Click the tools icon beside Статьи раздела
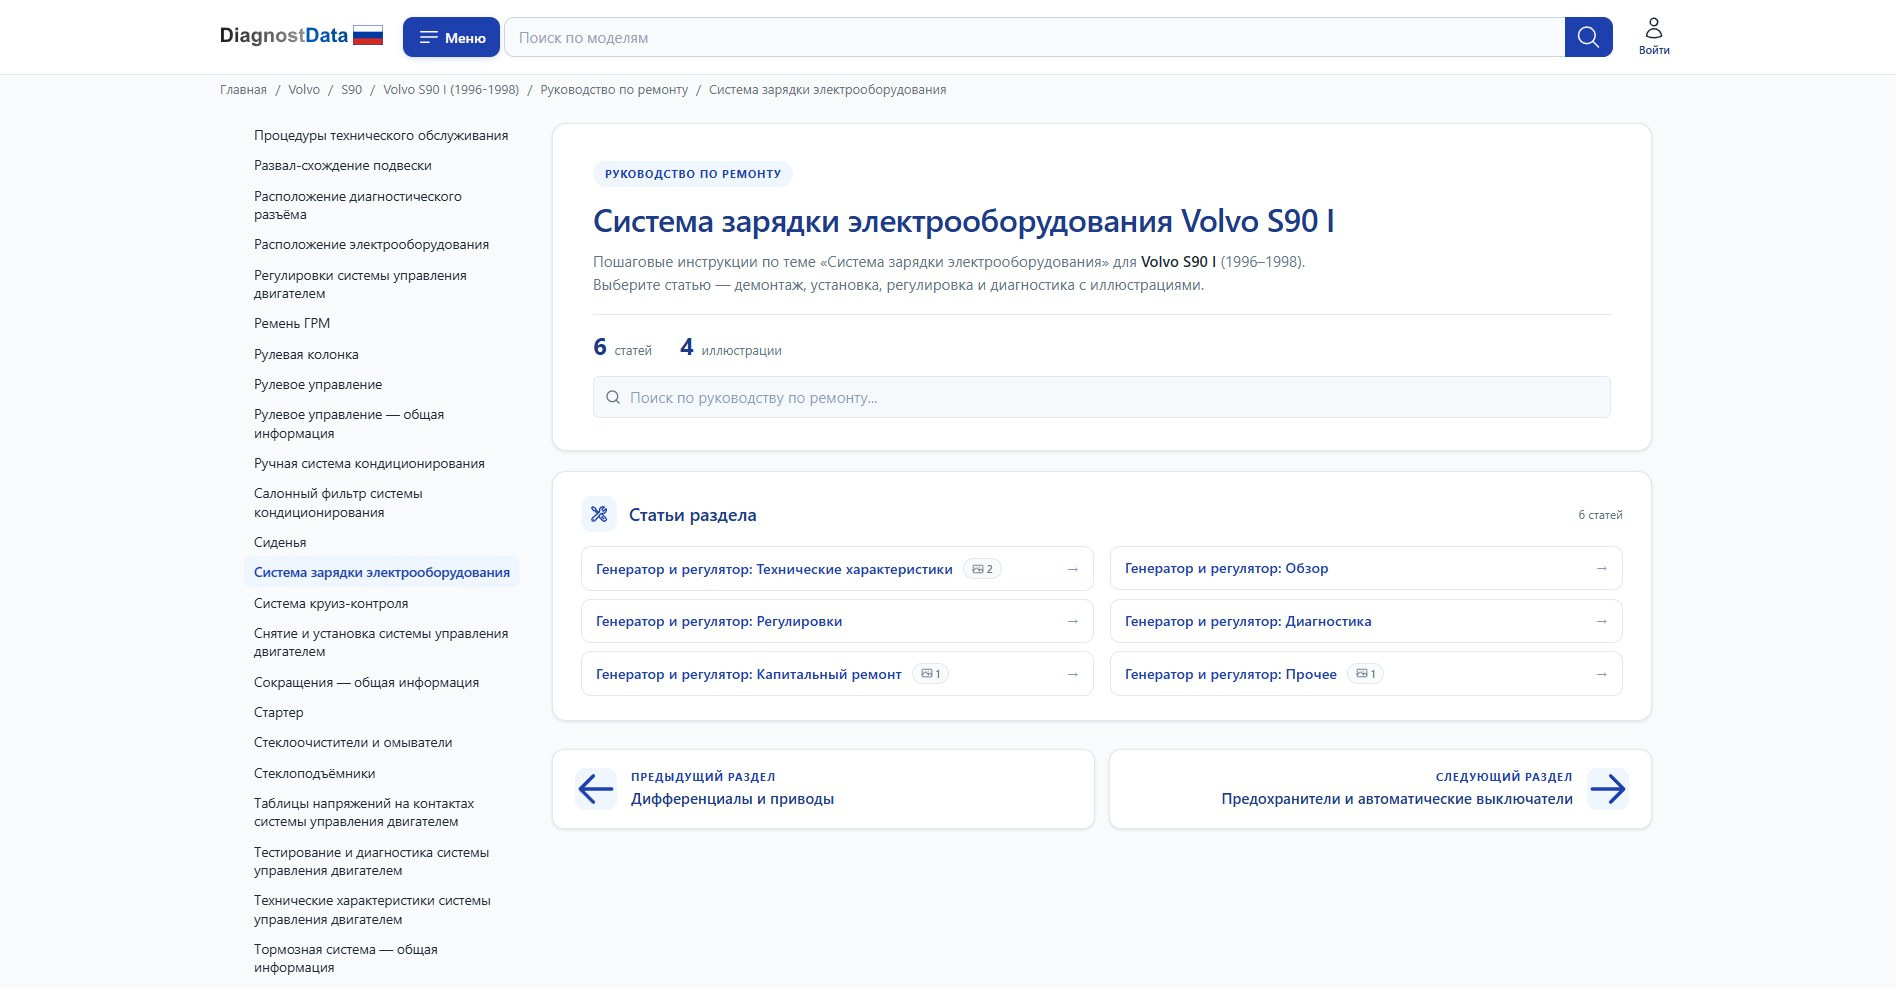The image size is (1896, 988). pyautogui.click(x=599, y=514)
